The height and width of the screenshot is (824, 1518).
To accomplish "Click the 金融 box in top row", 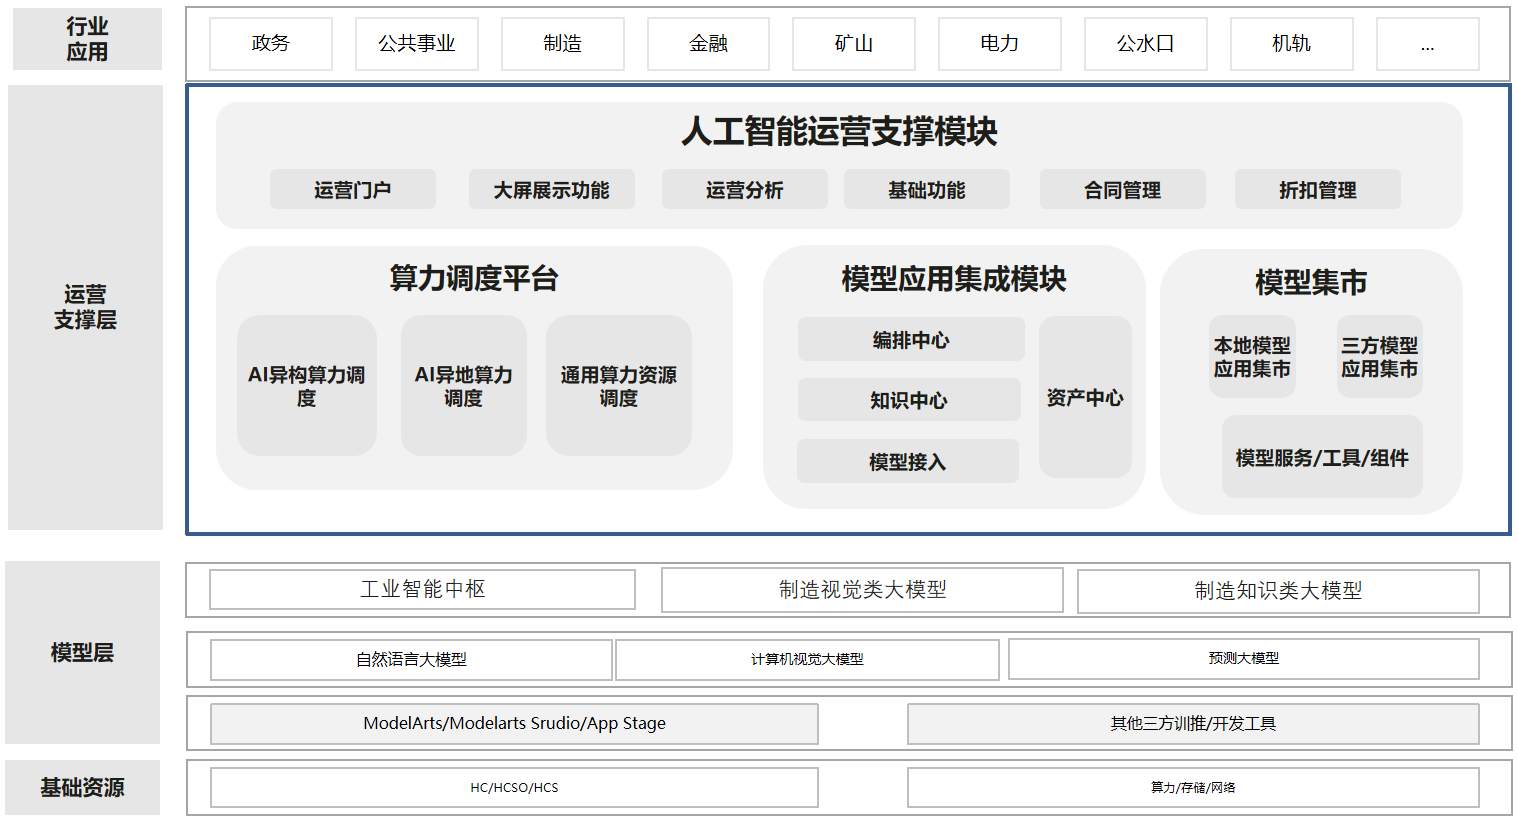I will pos(708,44).
